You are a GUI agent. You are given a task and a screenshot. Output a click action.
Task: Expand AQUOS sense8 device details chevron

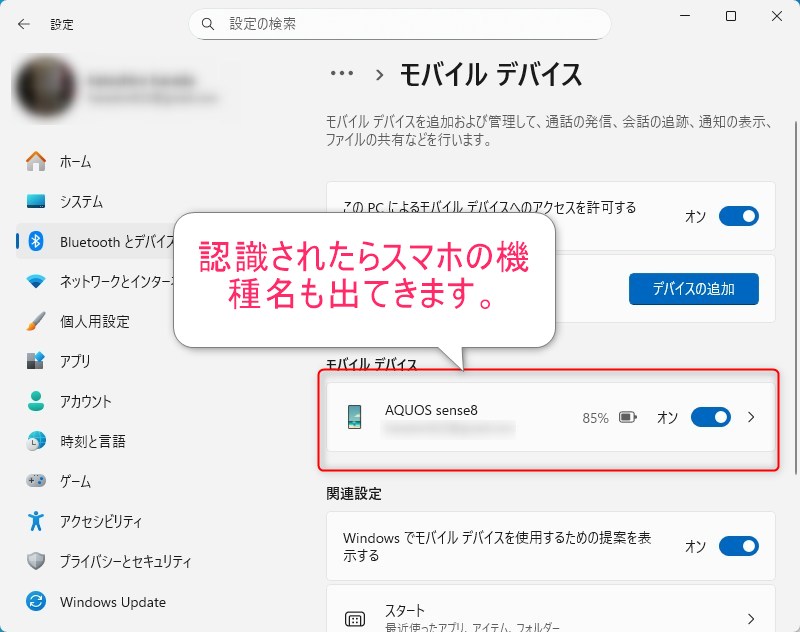pos(752,417)
